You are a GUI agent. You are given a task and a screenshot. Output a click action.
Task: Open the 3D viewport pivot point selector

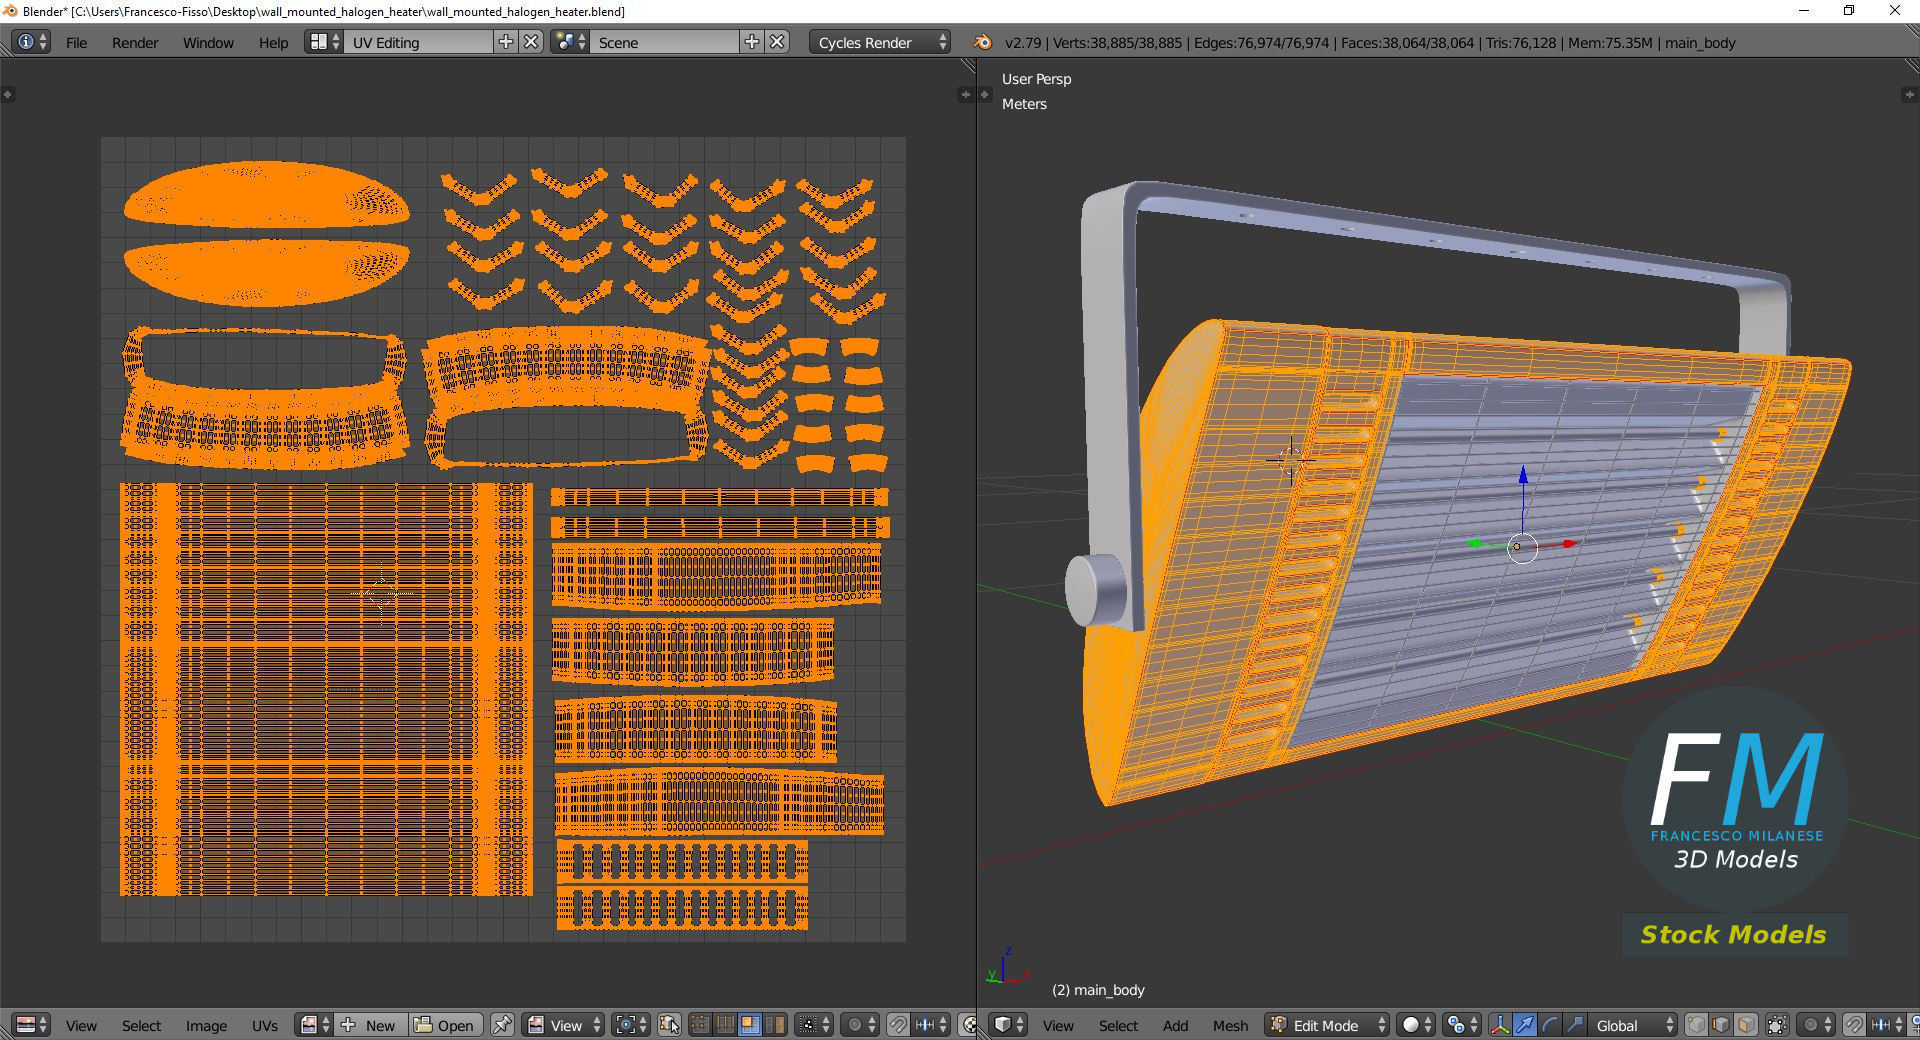(x=1462, y=1025)
